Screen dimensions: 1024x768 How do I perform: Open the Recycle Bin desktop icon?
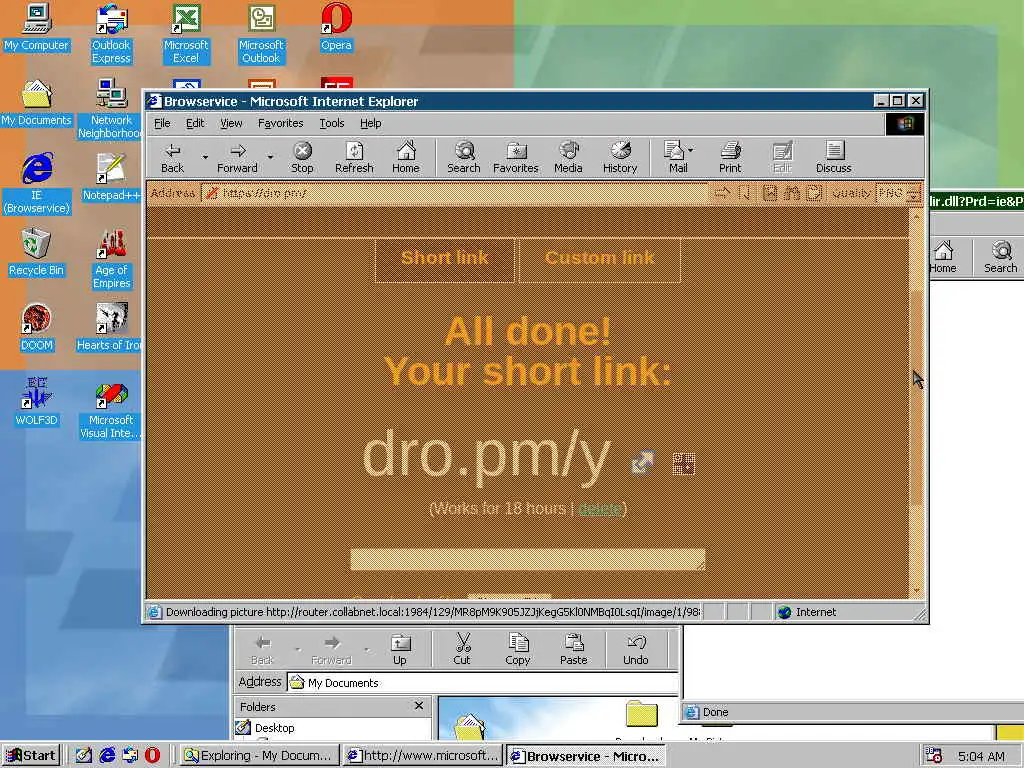[x=36, y=253]
